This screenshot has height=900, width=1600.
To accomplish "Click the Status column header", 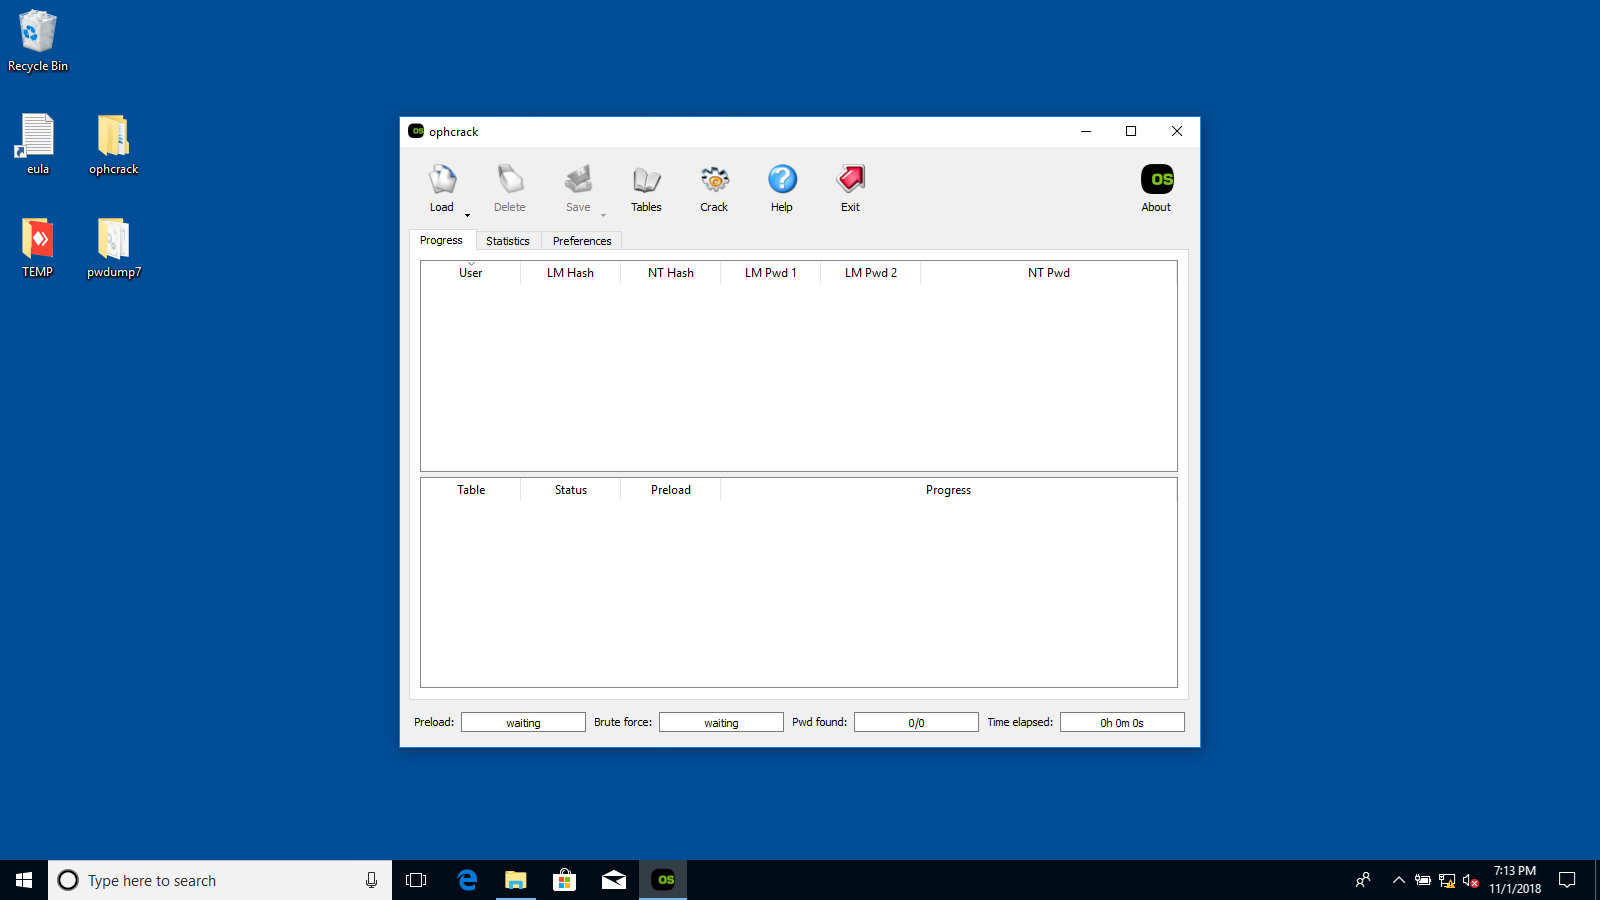I will click(x=570, y=490).
